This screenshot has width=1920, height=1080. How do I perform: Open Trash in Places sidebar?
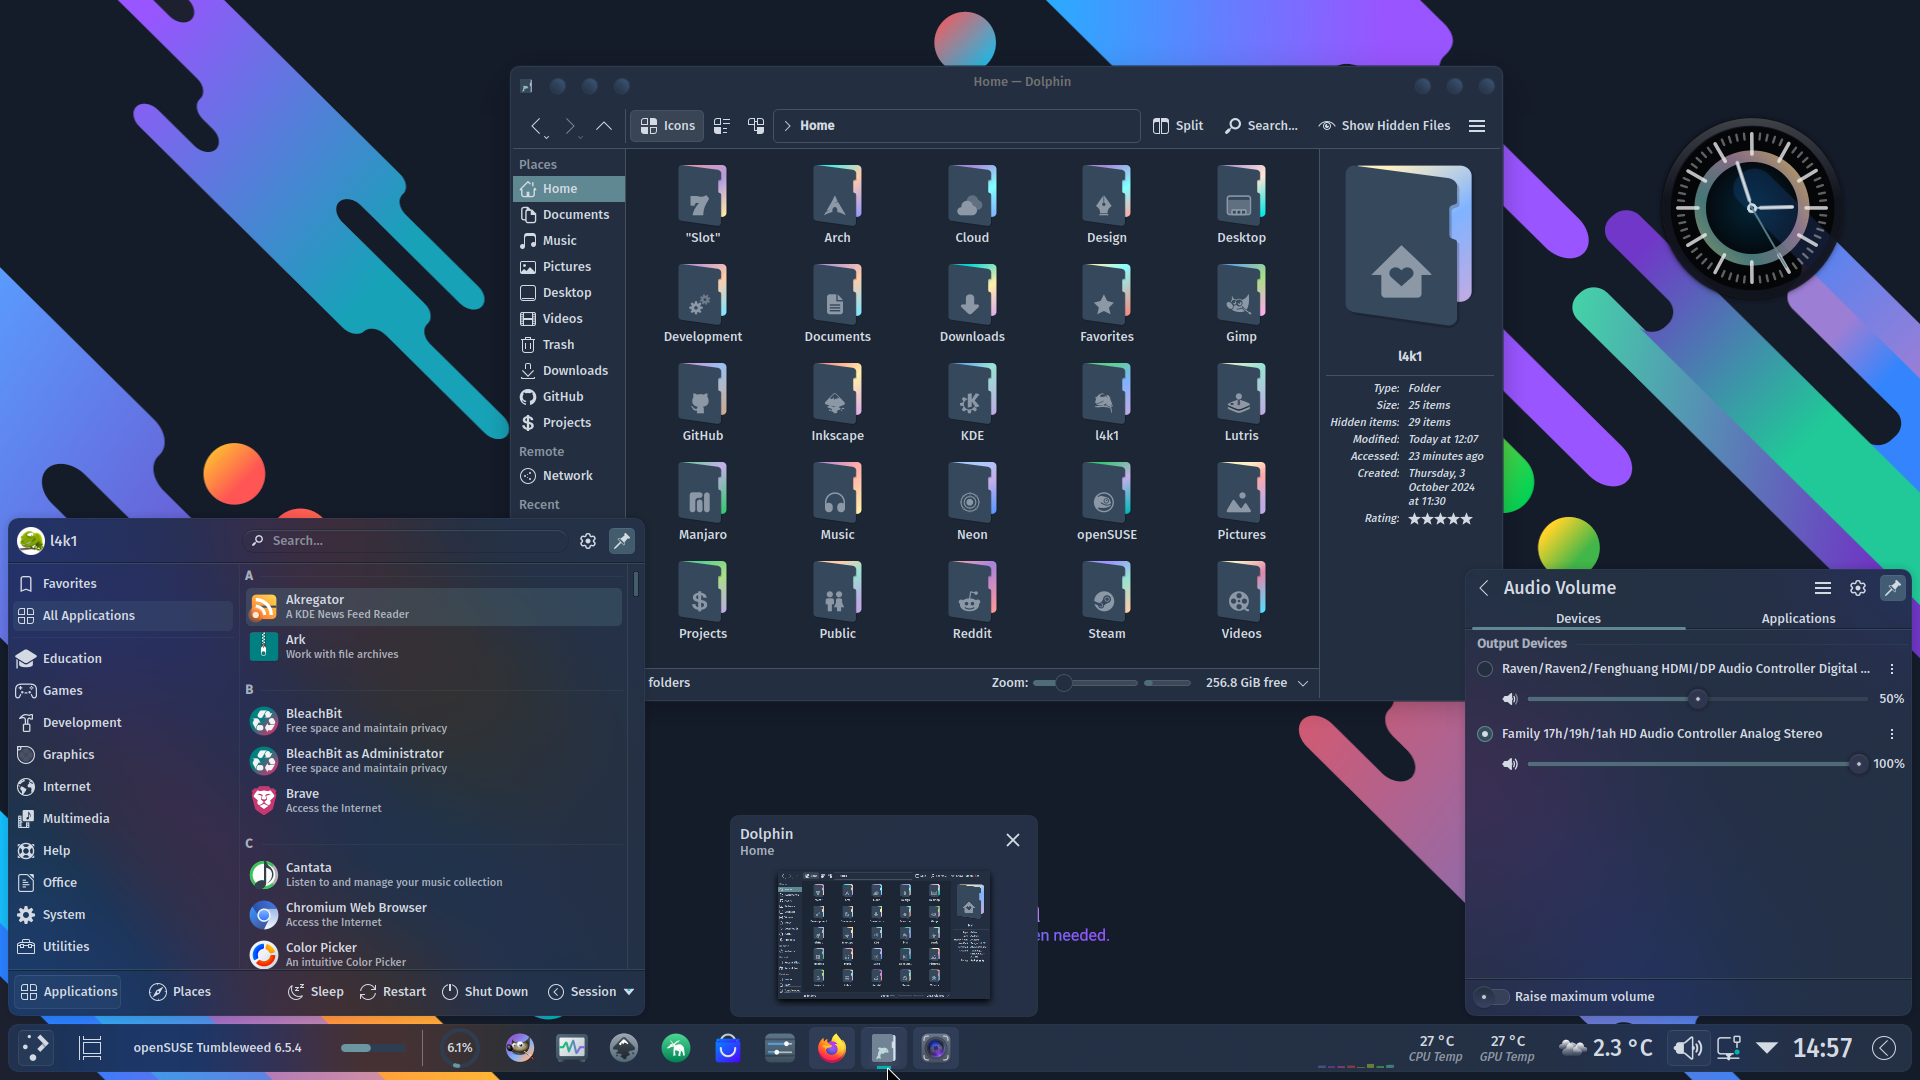[569, 345]
